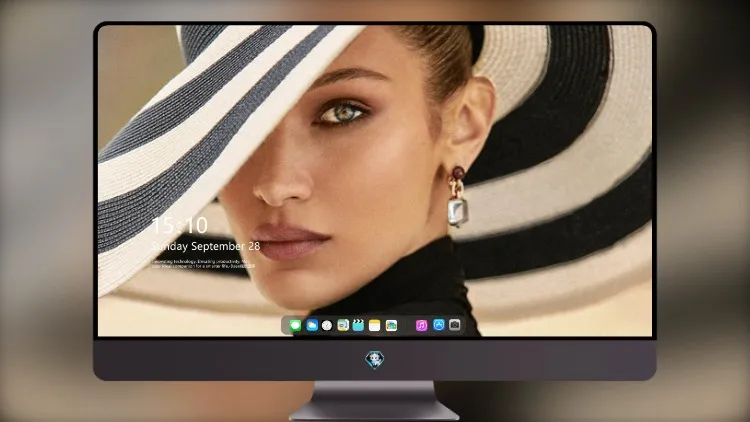750x422 pixels.
Task: Launch the teal clapperboard video app
Action: click(358, 325)
